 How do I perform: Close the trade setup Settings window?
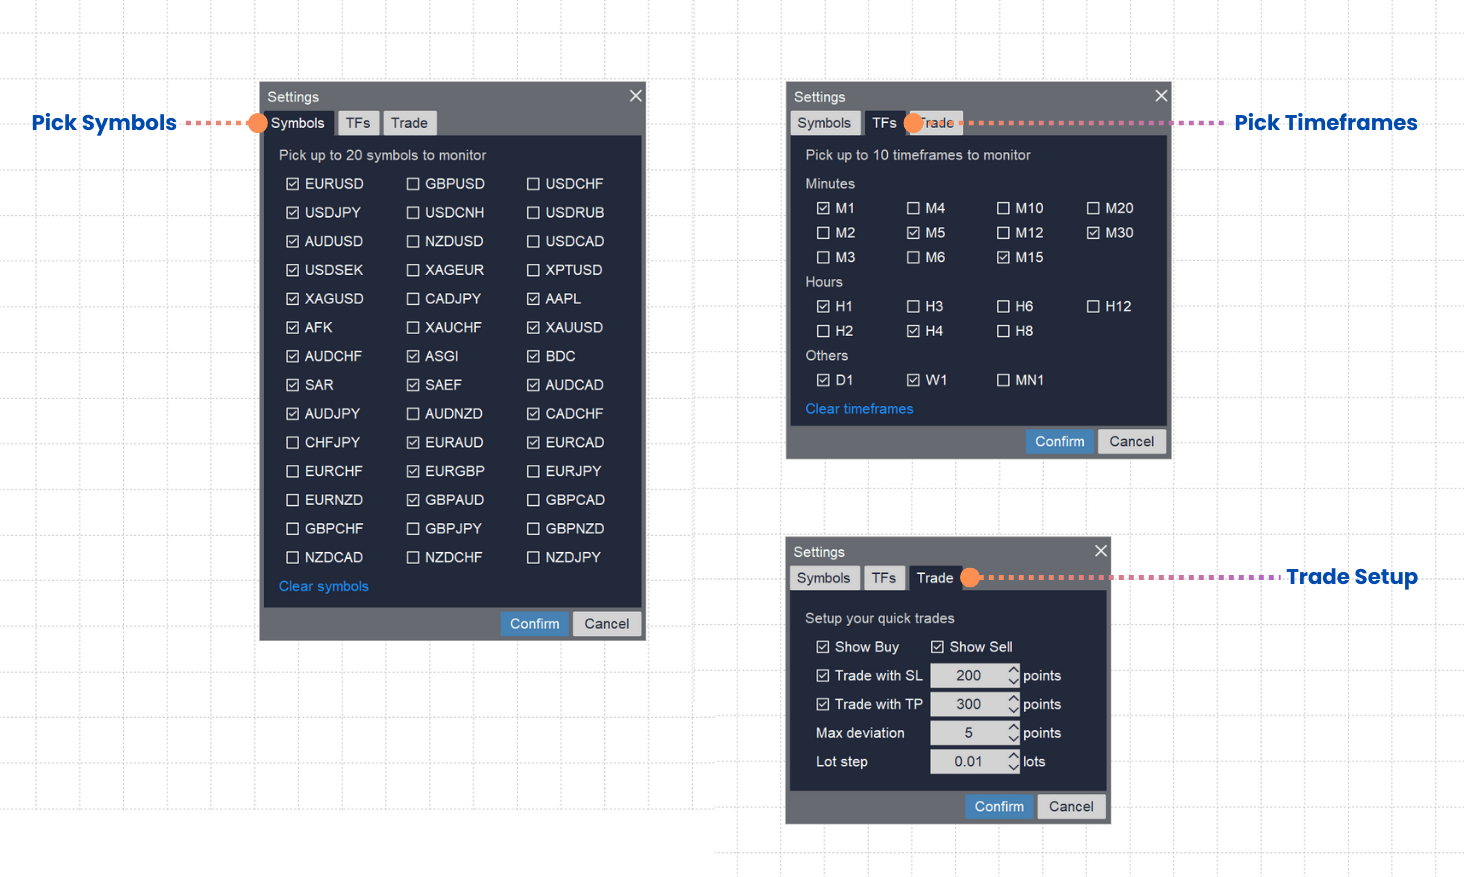point(1101,551)
